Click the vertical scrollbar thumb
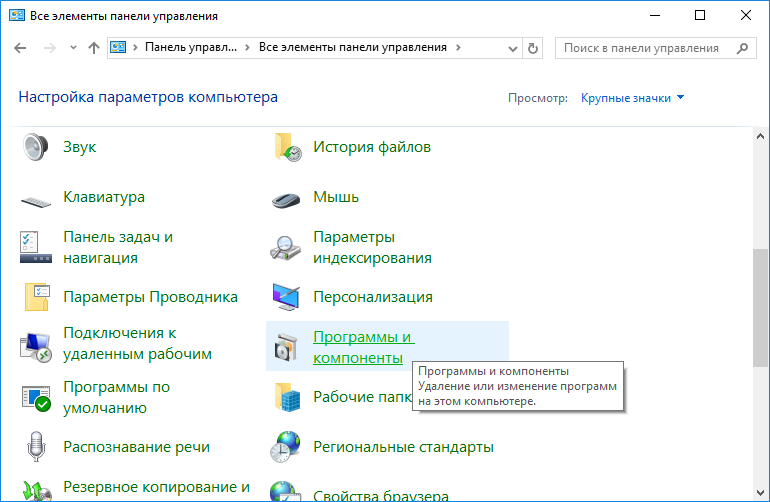Viewport: 770px width, 502px height. pyautogui.click(x=760, y=308)
